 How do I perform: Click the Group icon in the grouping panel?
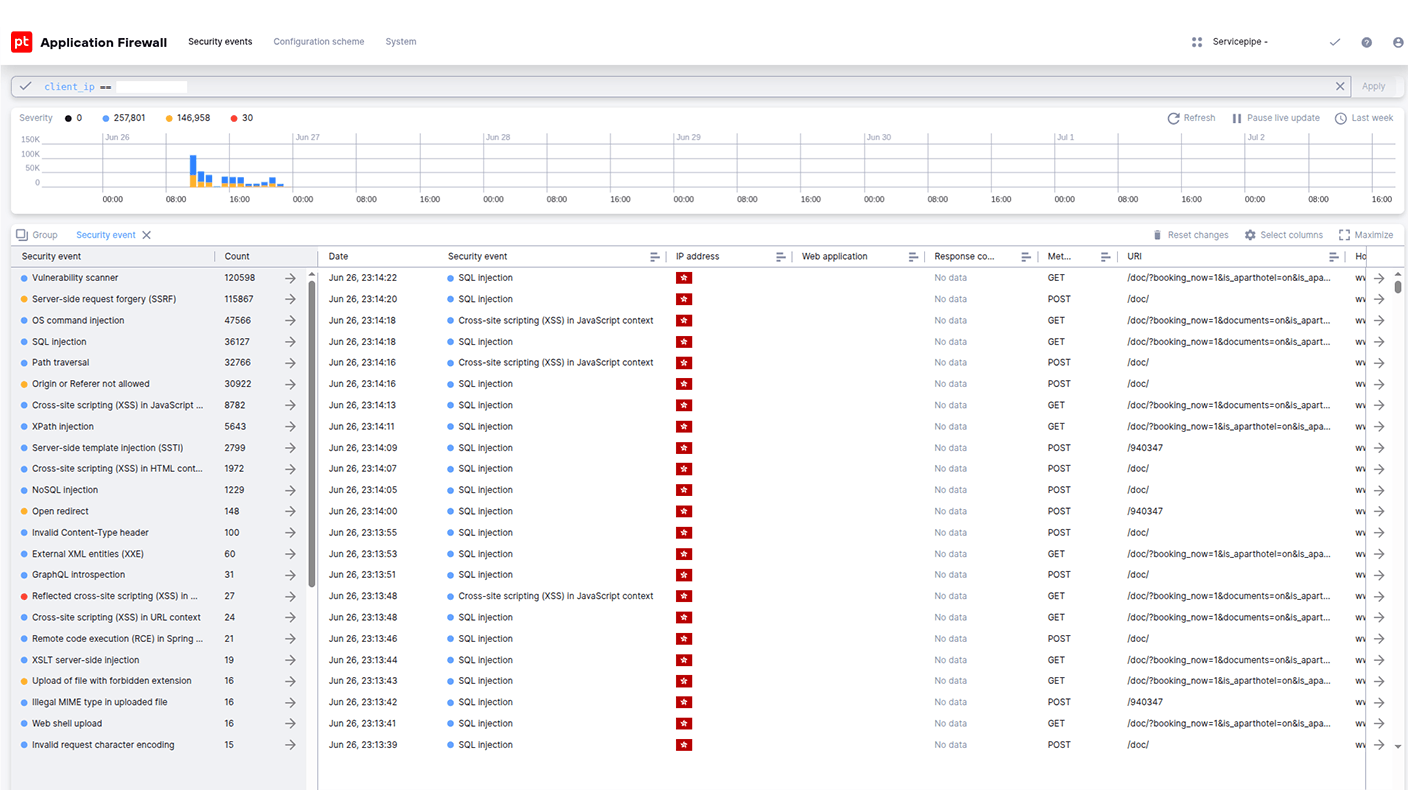click(22, 234)
